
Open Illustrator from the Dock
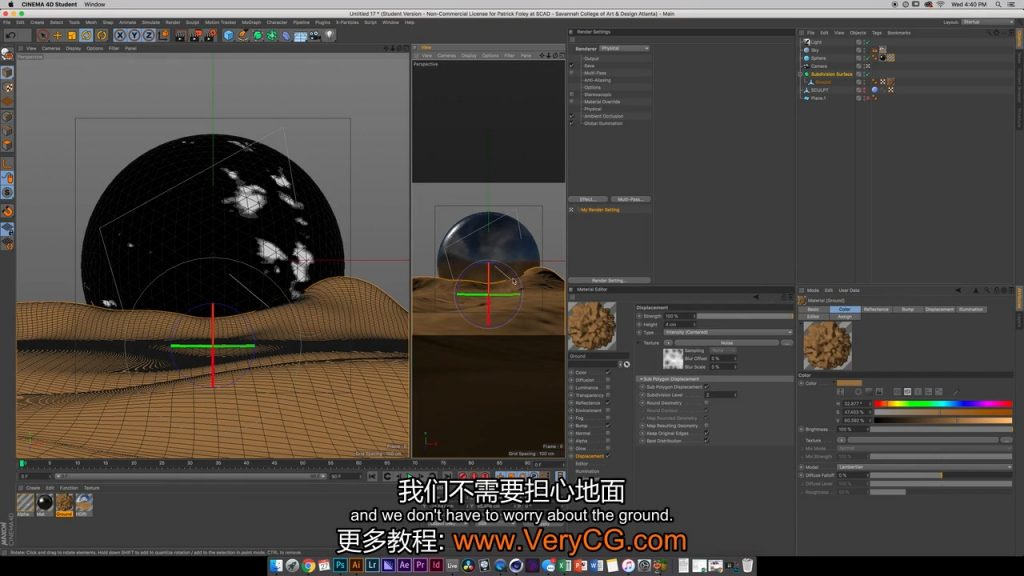click(x=356, y=566)
